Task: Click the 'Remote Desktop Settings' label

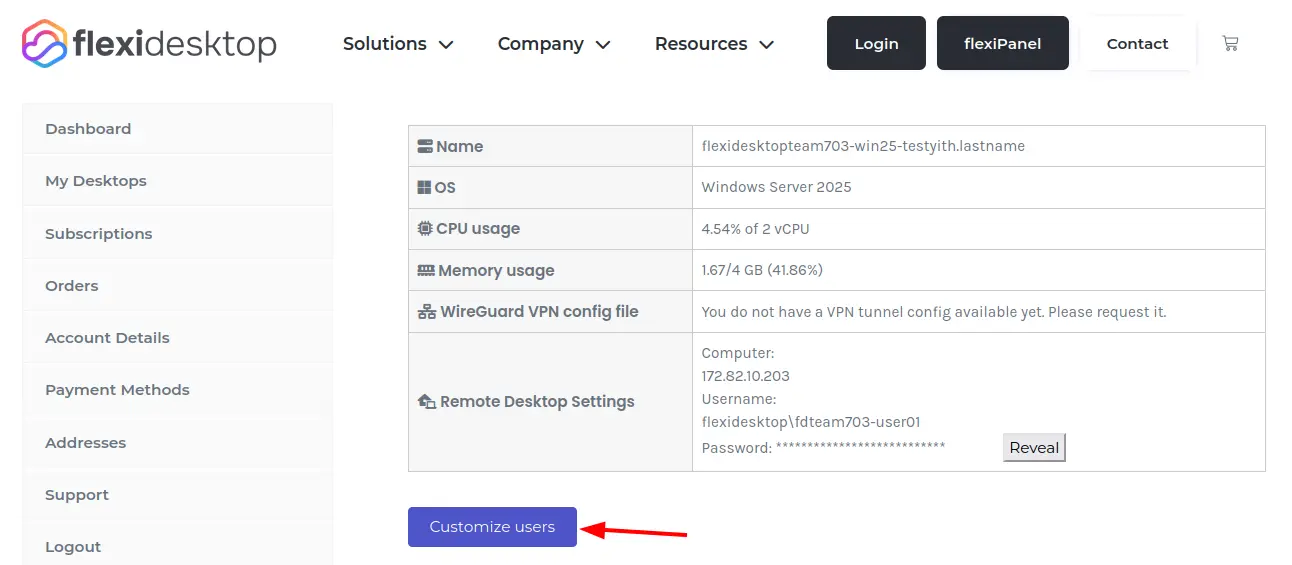Action: click(x=537, y=402)
